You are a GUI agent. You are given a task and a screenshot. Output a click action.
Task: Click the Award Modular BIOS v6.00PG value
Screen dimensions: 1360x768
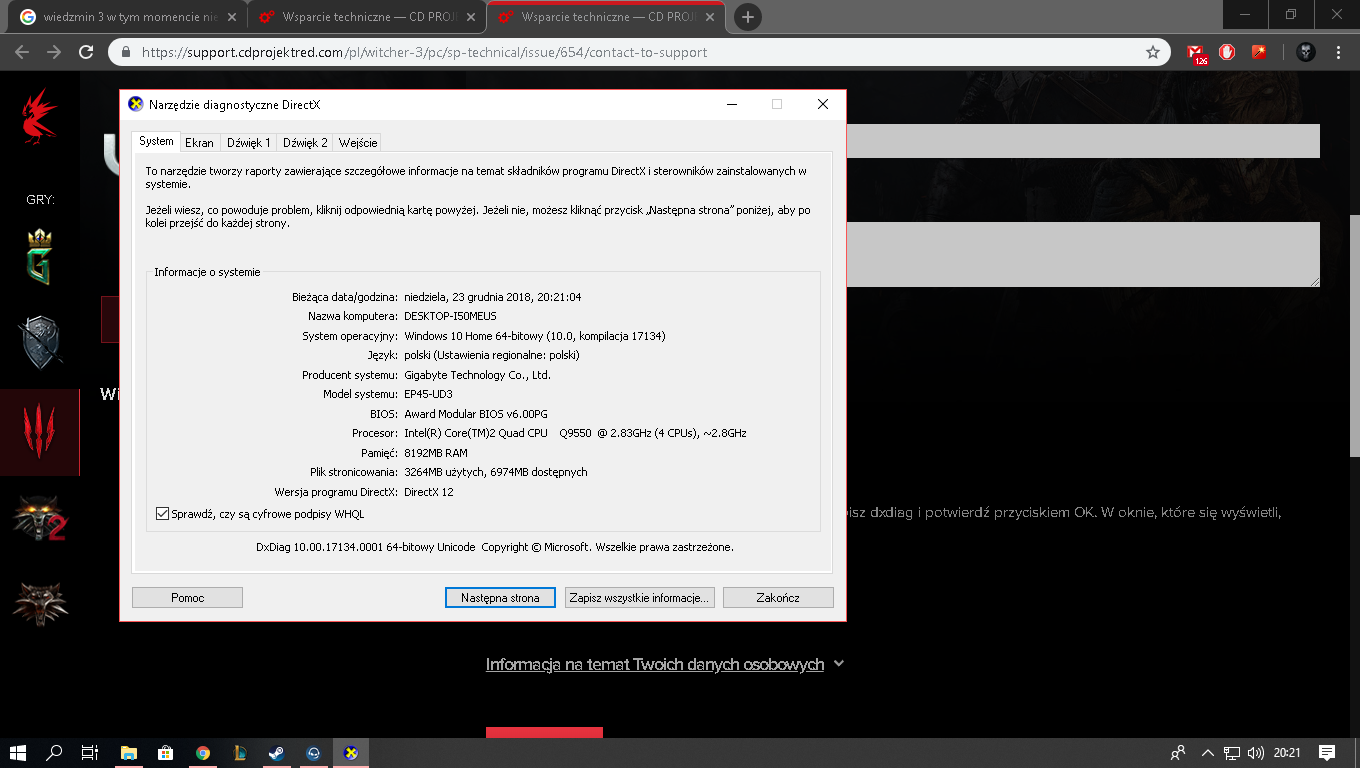tap(476, 414)
